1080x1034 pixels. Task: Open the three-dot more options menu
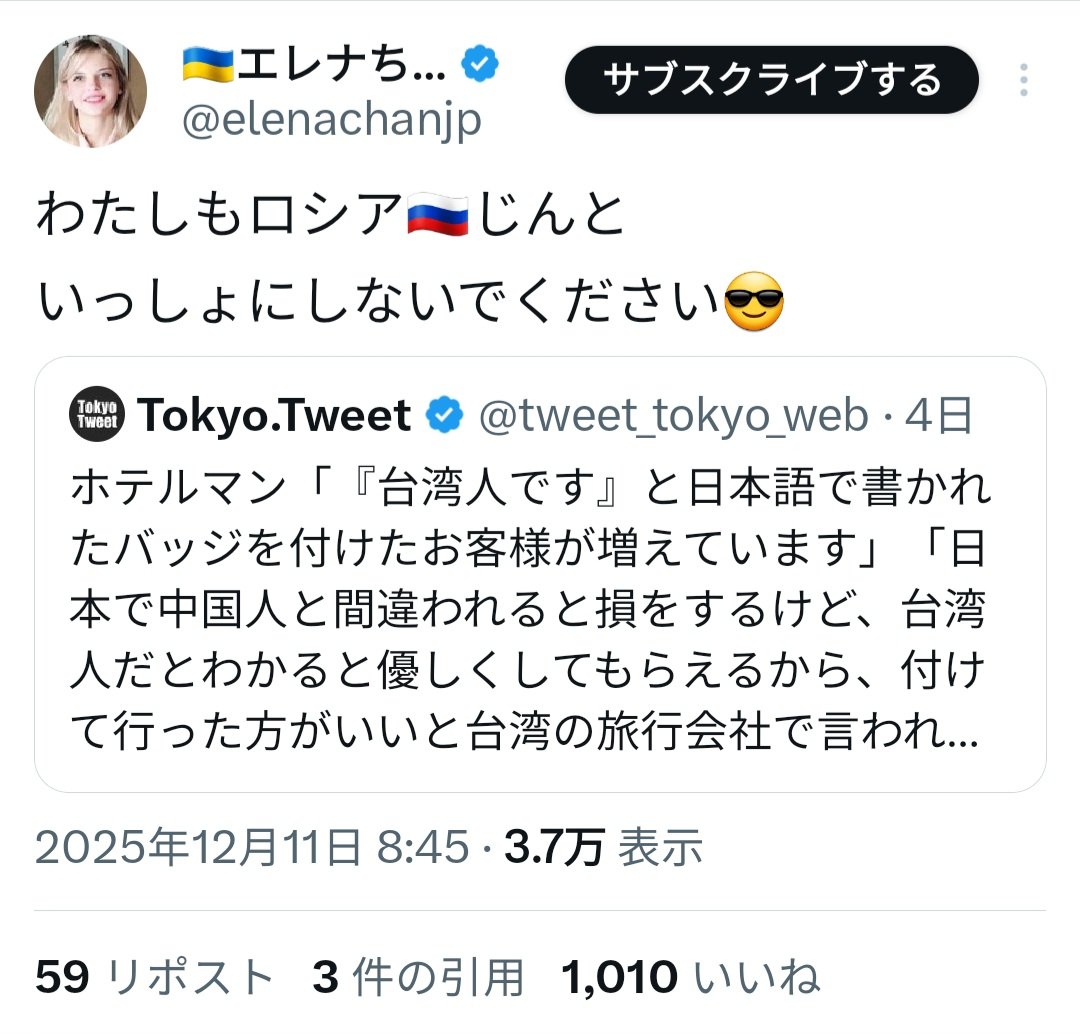pyautogui.click(x=1023, y=80)
